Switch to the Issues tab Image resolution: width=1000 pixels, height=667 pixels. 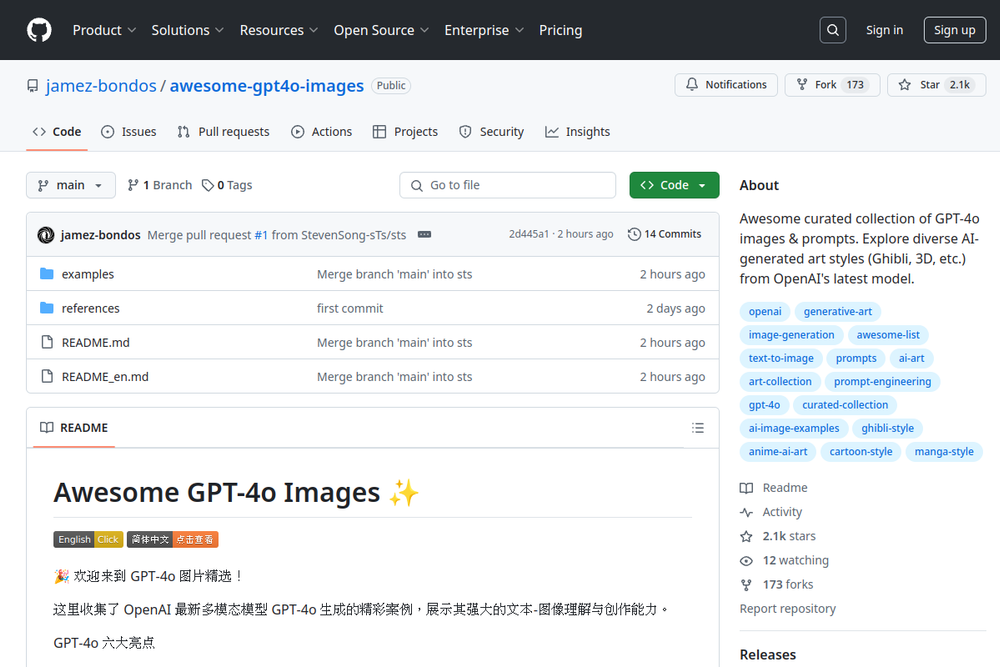tap(129, 131)
